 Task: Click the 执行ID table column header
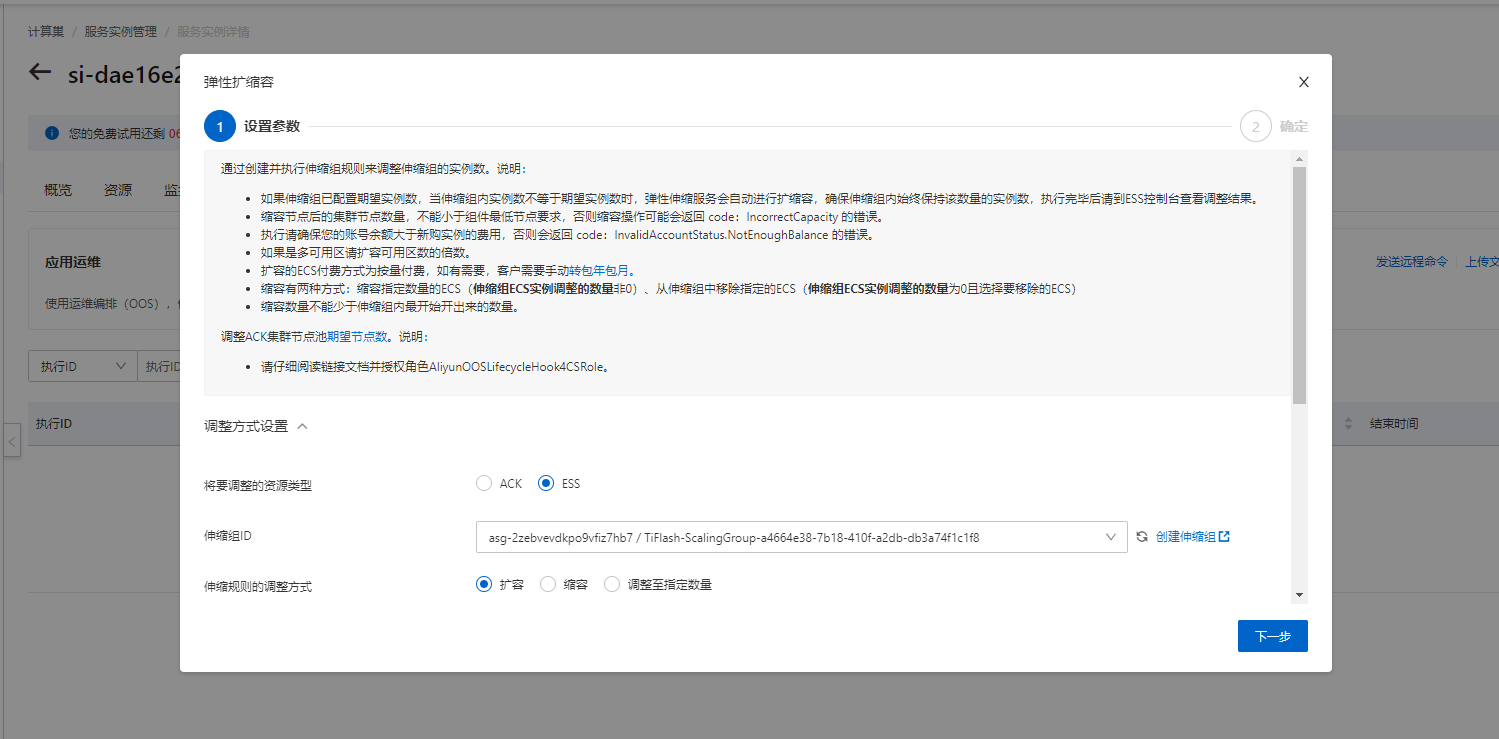pyautogui.click(x=54, y=424)
